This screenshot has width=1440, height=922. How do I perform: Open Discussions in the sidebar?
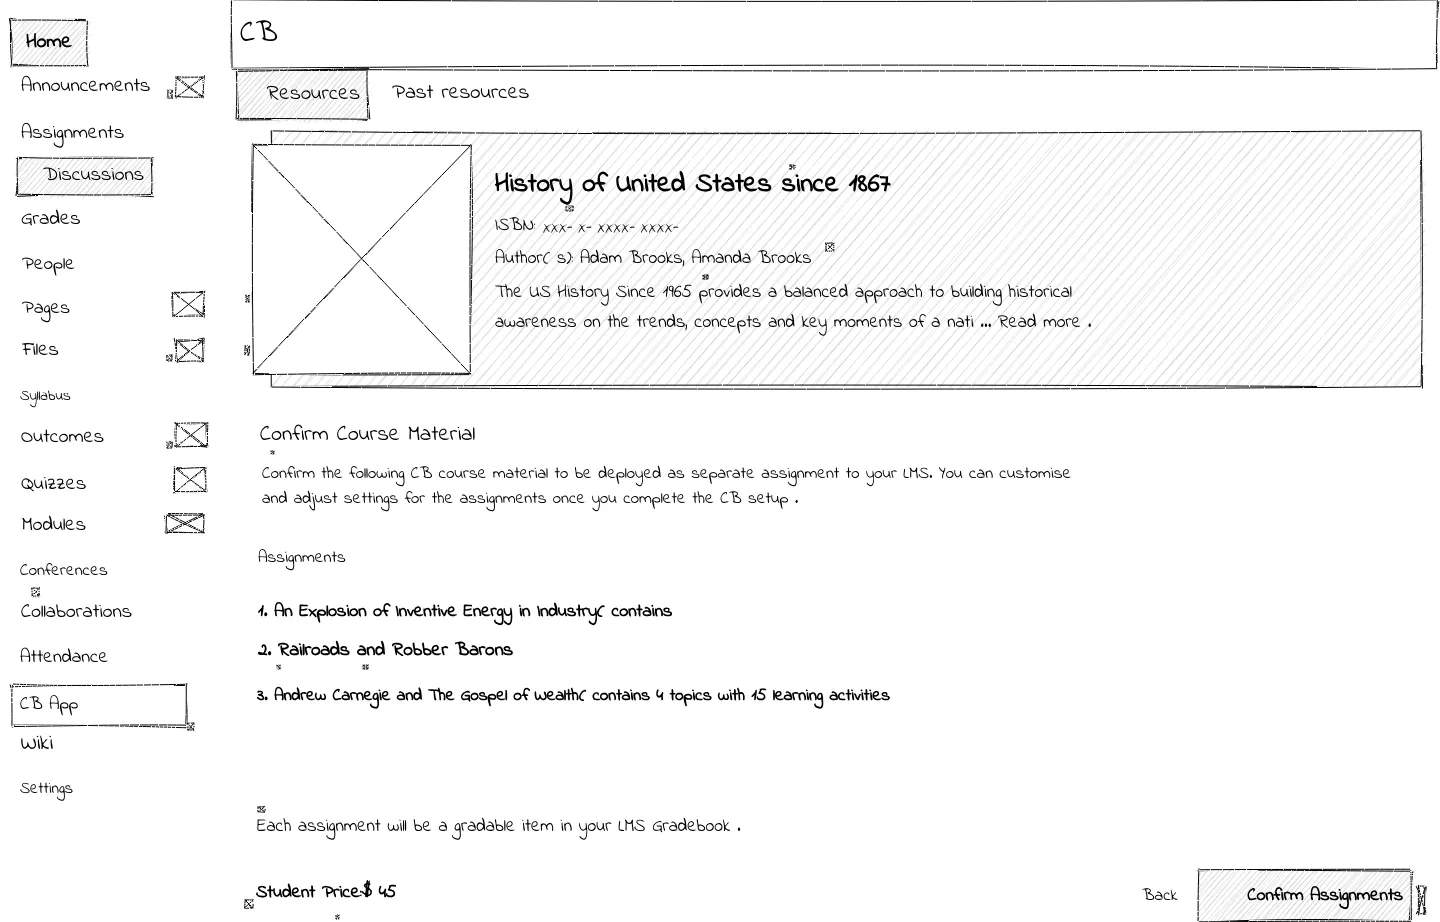pyautogui.click(x=85, y=176)
